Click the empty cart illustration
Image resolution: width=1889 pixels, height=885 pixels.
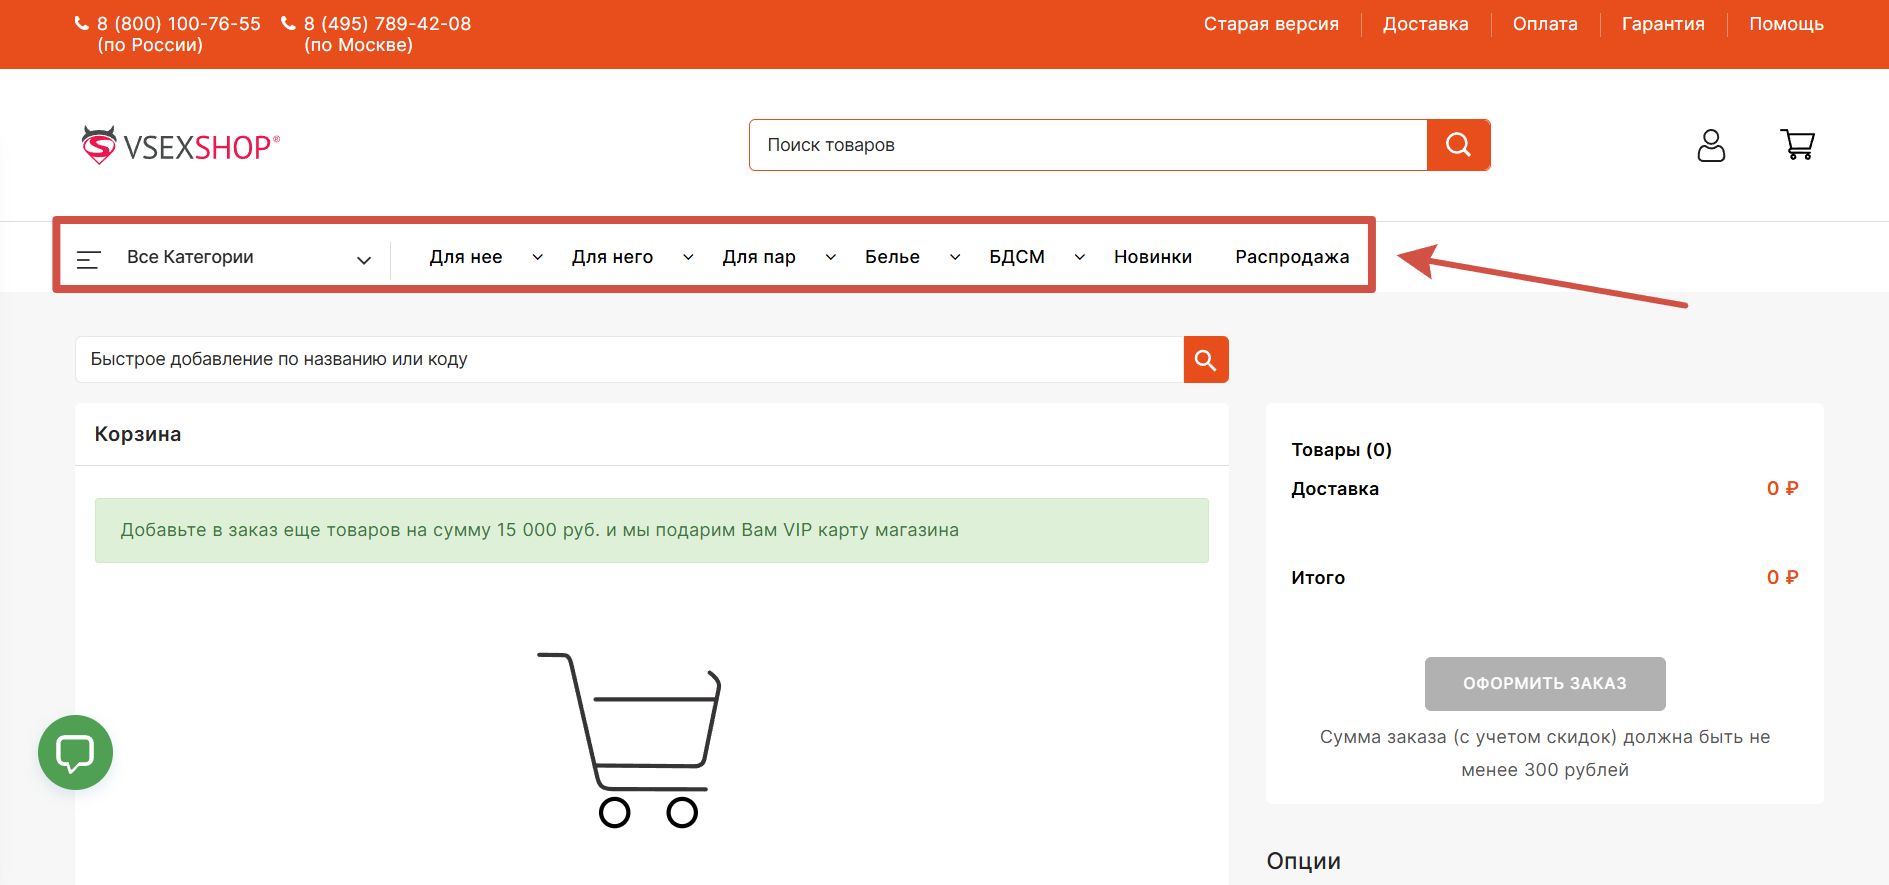point(629,740)
